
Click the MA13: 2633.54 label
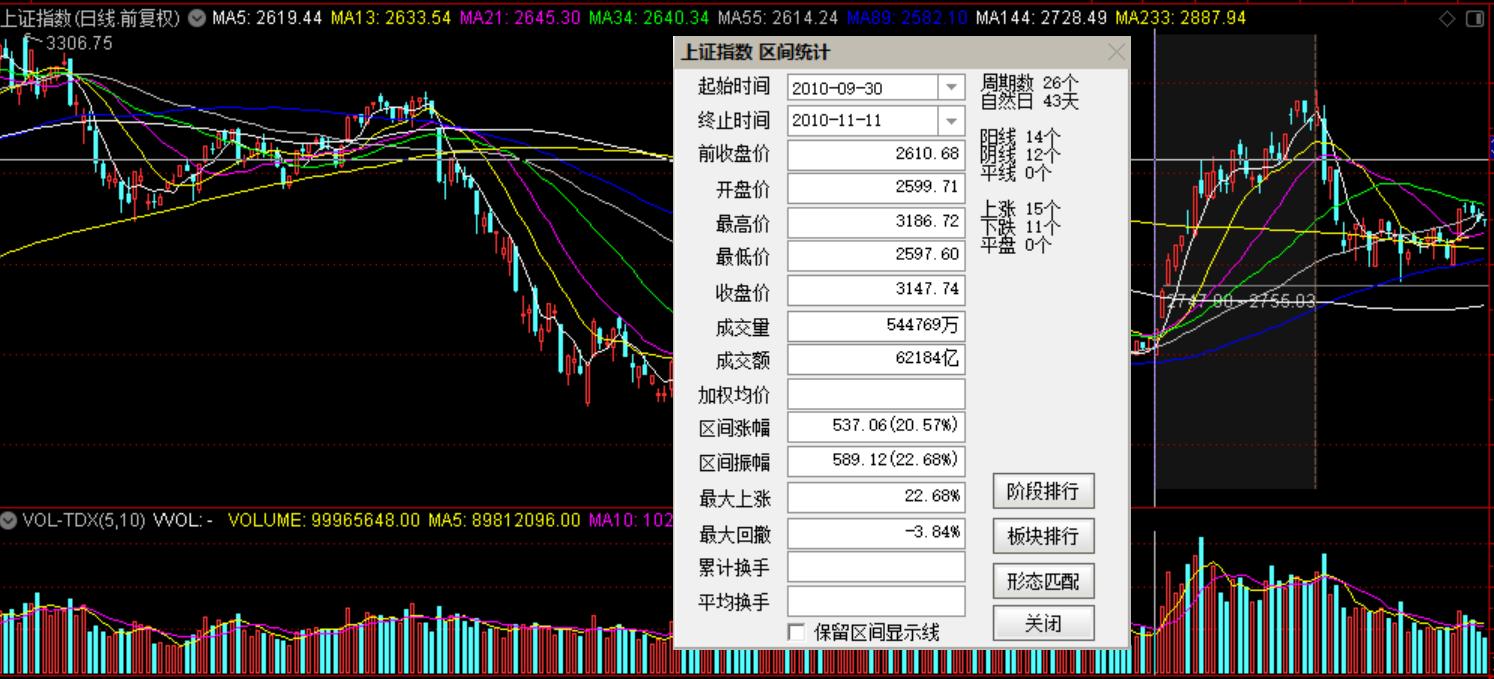pyautogui.click(x=391, y=18)
